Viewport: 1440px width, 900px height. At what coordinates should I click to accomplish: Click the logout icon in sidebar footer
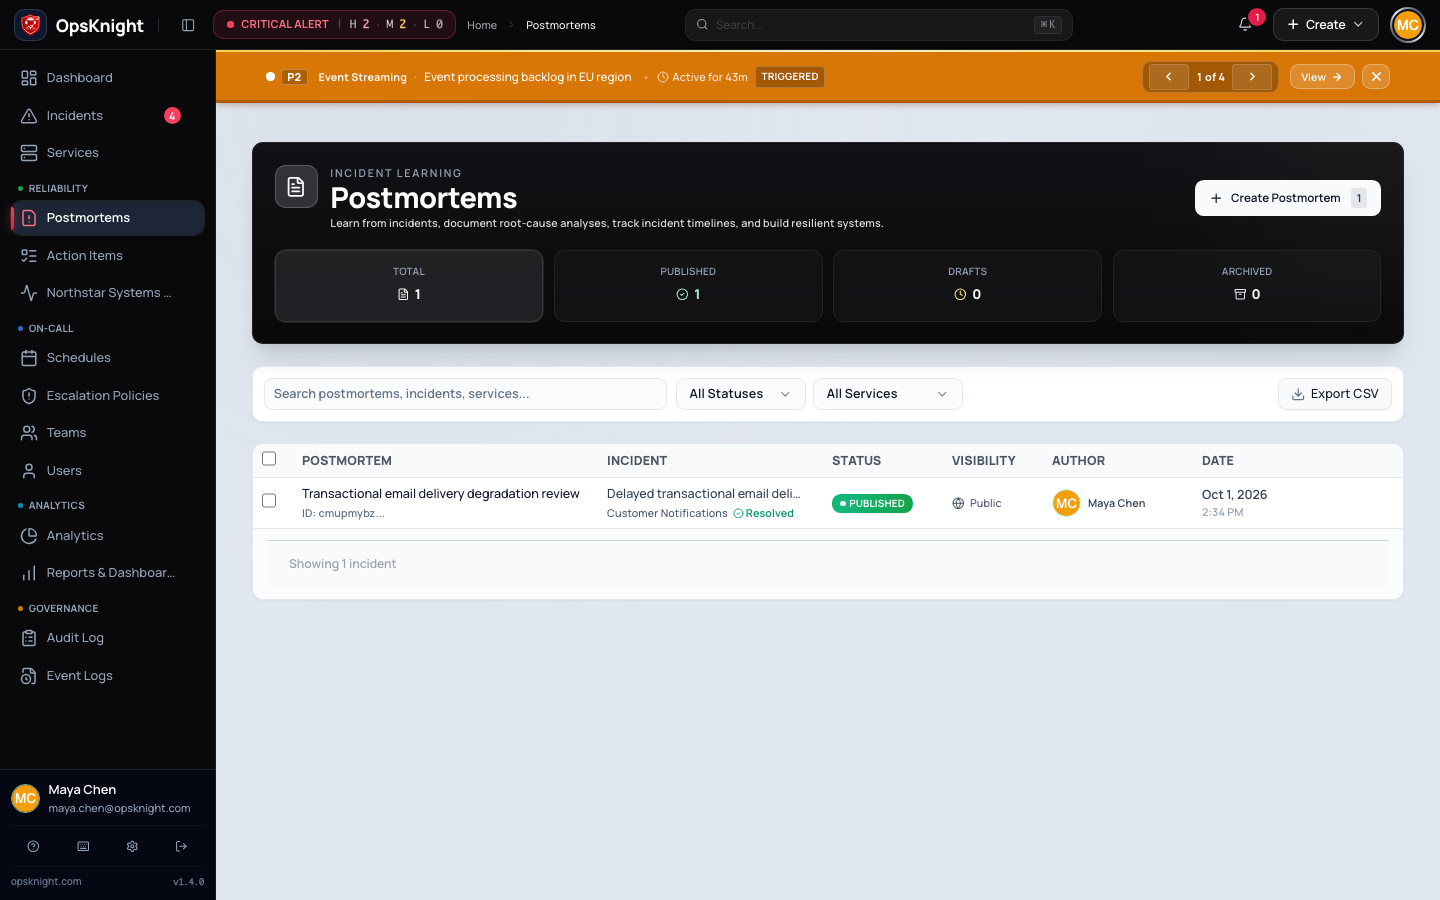pos(181,846)
